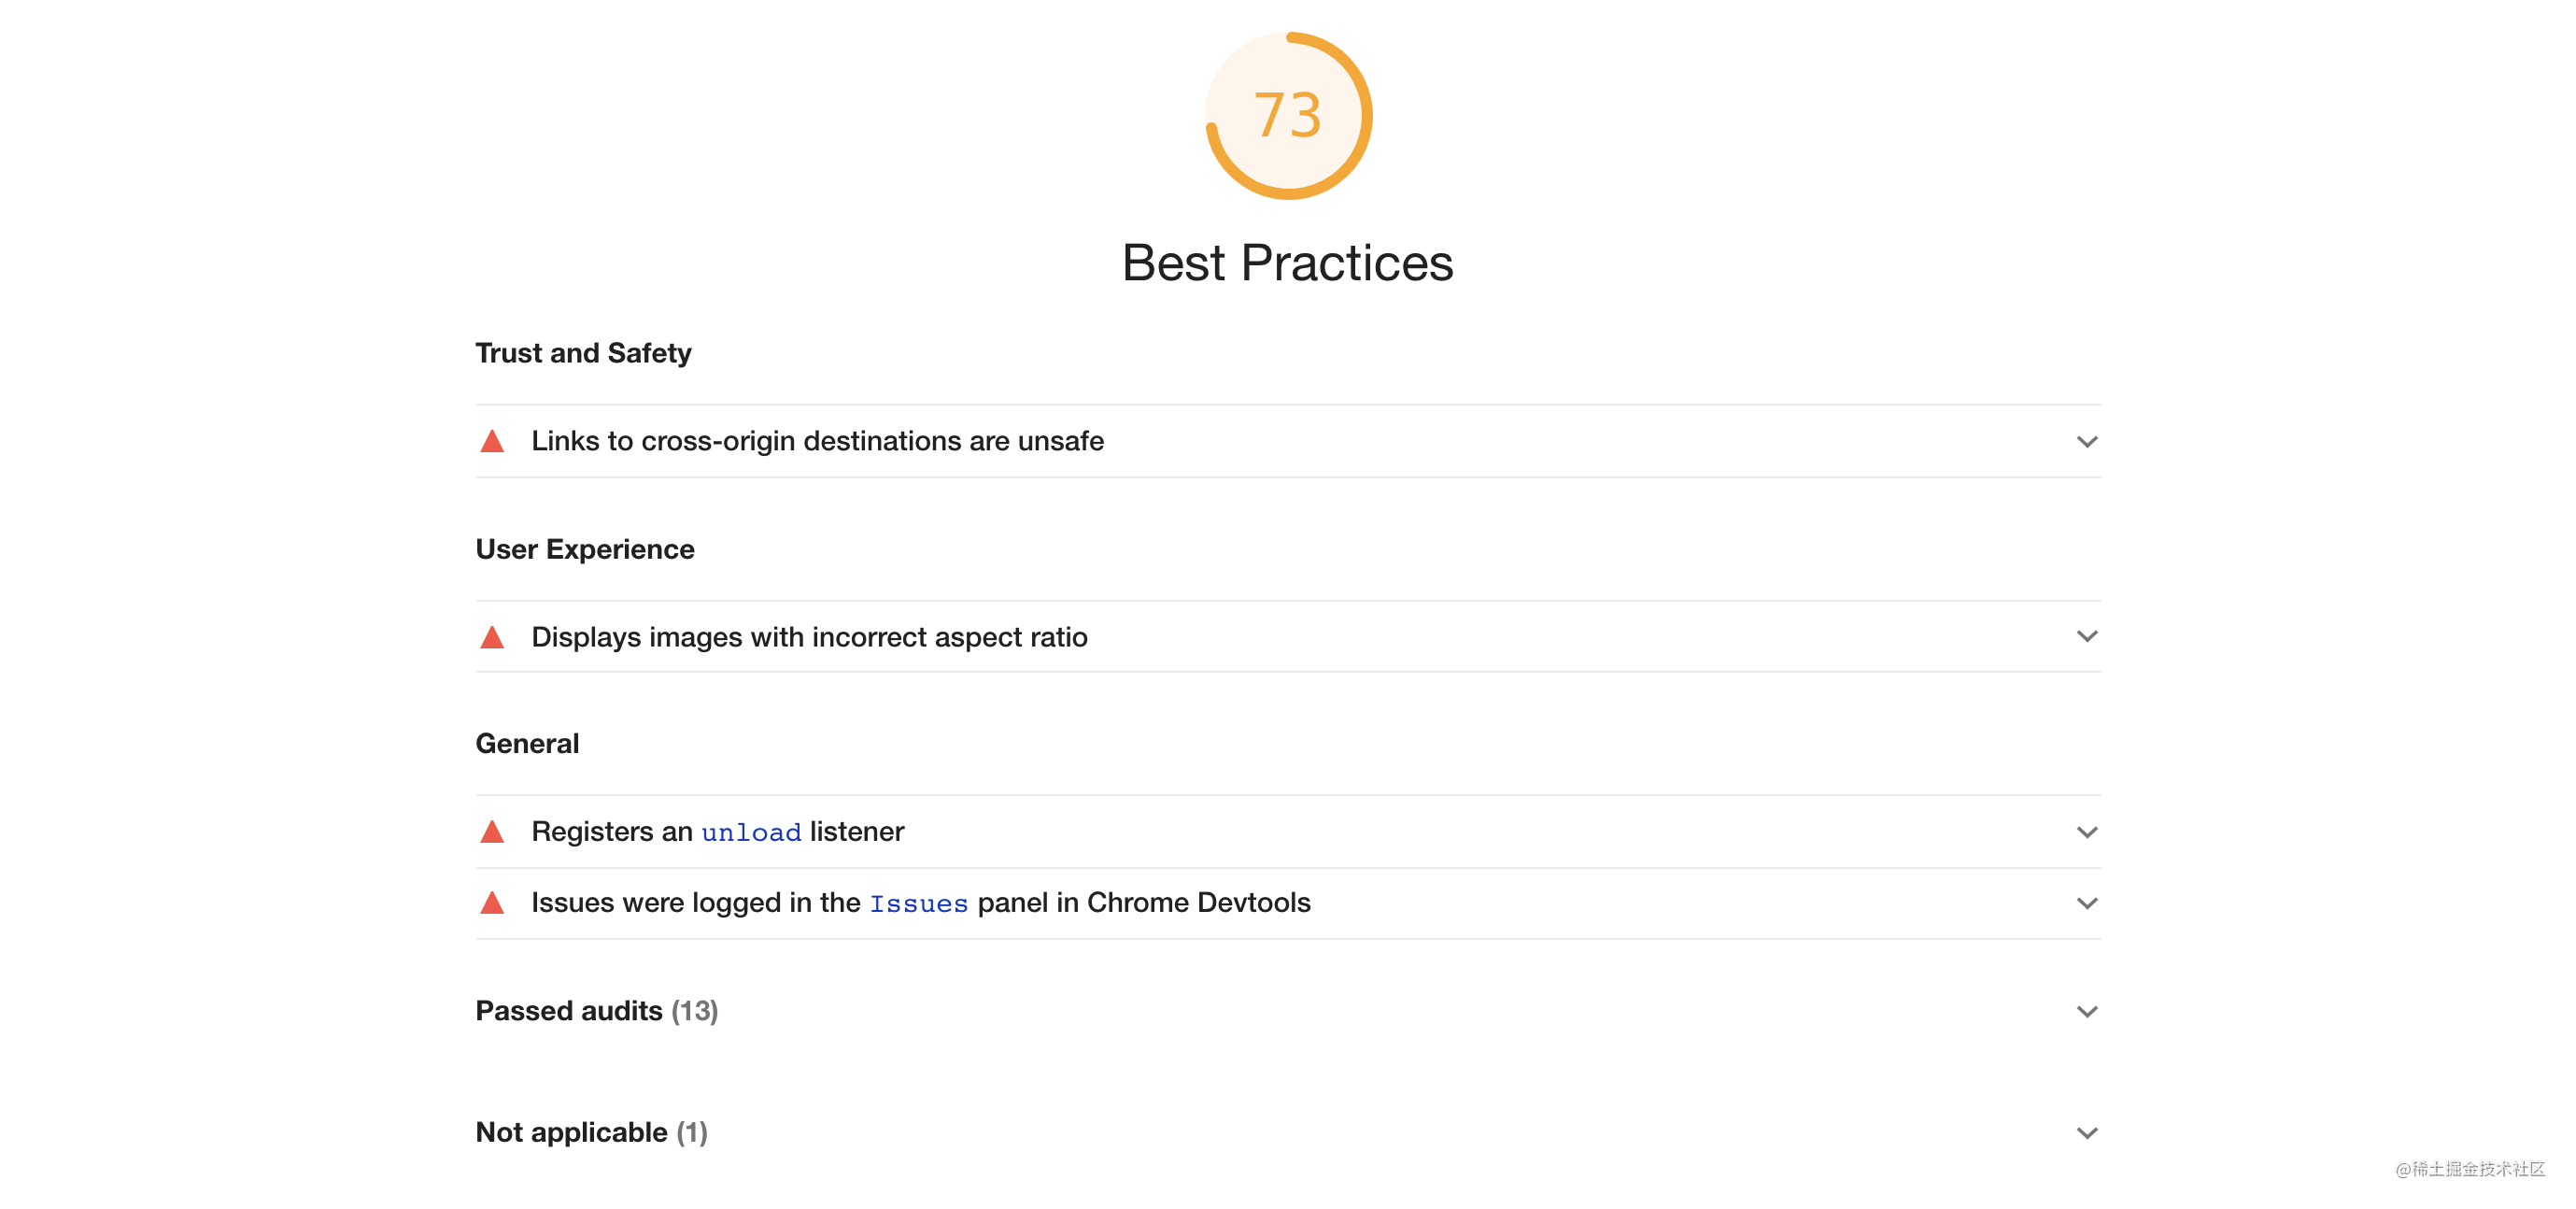2576x1209 pixels.
Task: Click the fail triangle icon for unload listener audit
Action: coord(492,831)
